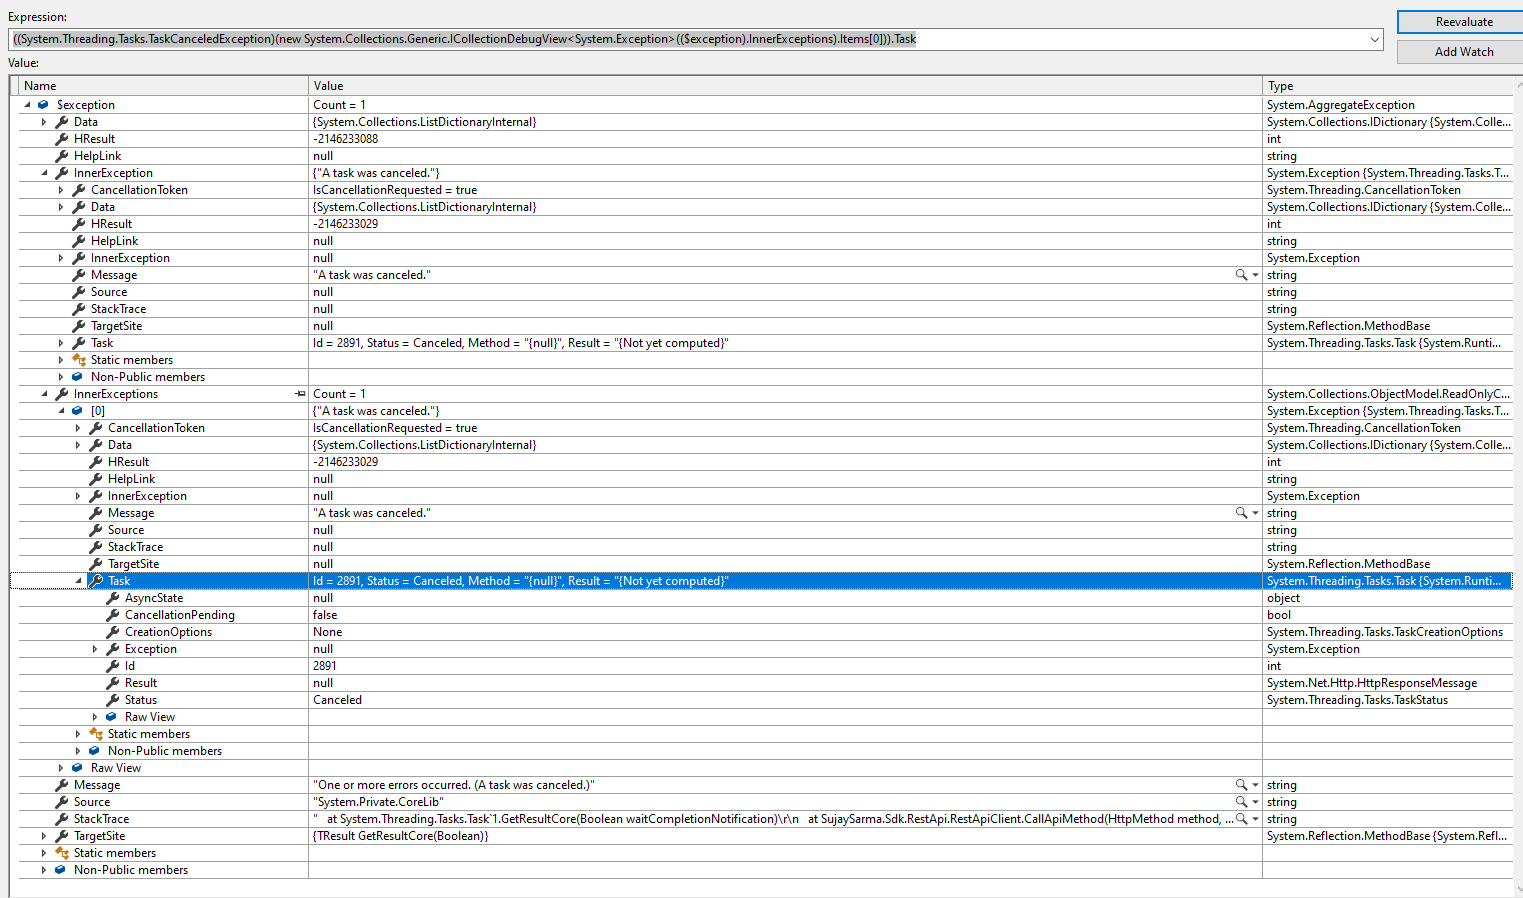Image resolution: width=1523 pixels, height=898 pixels.
Task: Click the Static members icon under Task
Action: [96, 733]
